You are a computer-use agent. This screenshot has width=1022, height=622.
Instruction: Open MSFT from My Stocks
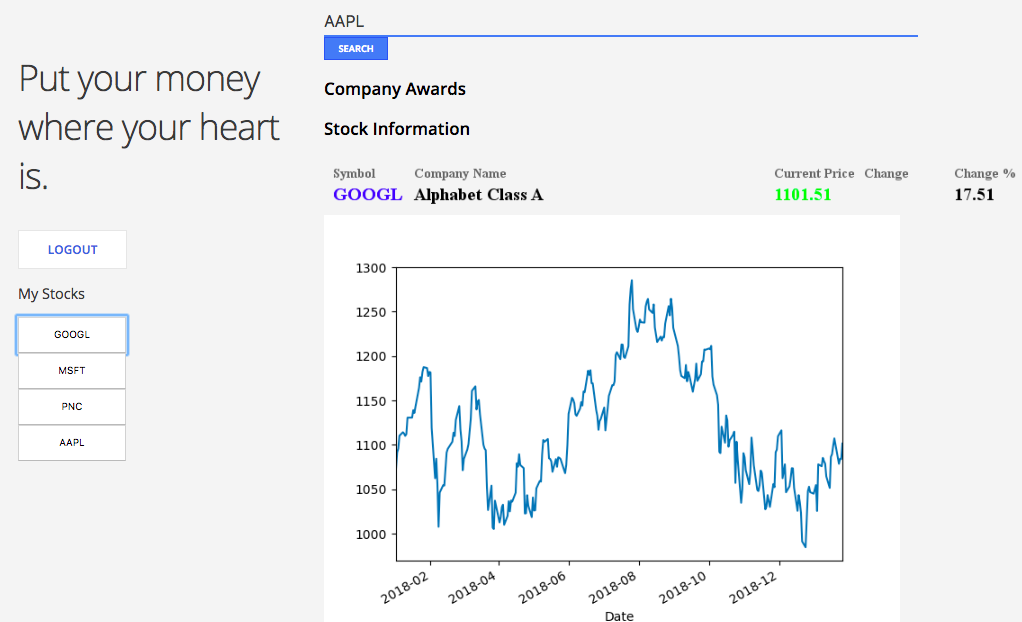click(72, 371)
